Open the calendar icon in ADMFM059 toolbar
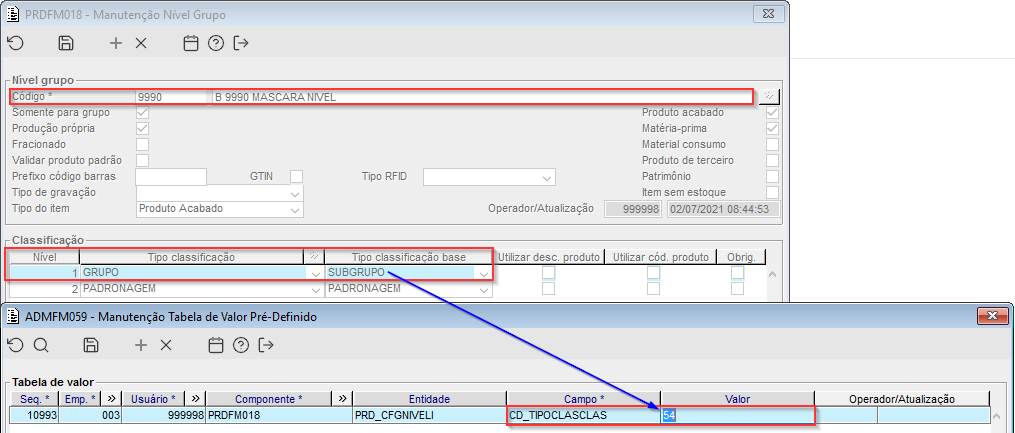Screen dimensions: 1015x433 216,345
